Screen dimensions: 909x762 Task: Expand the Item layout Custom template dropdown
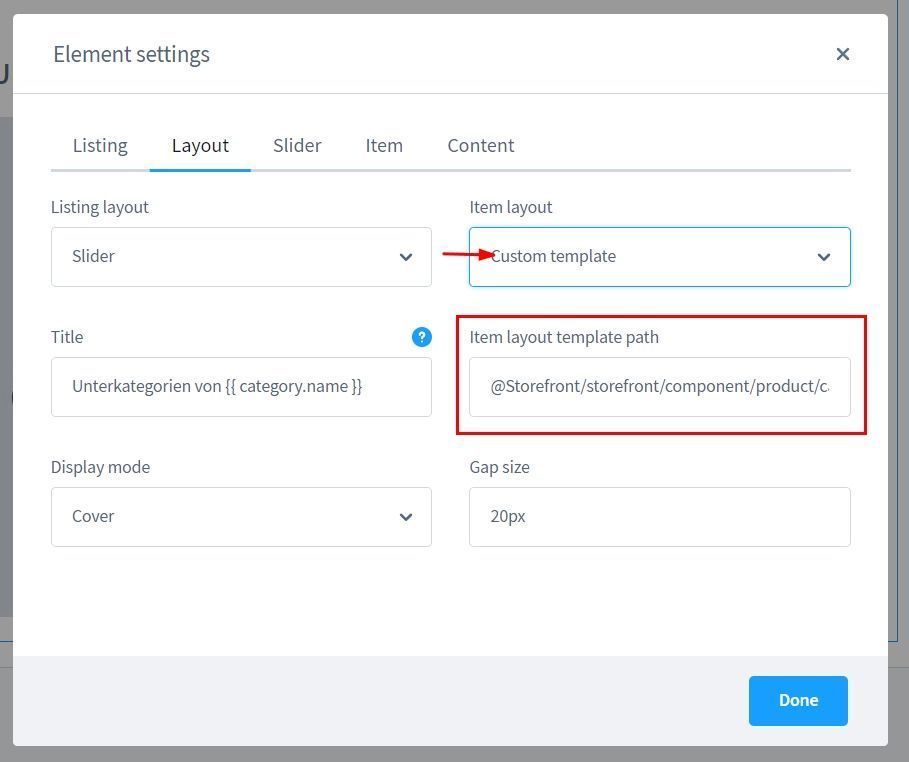tap(660, 257)
